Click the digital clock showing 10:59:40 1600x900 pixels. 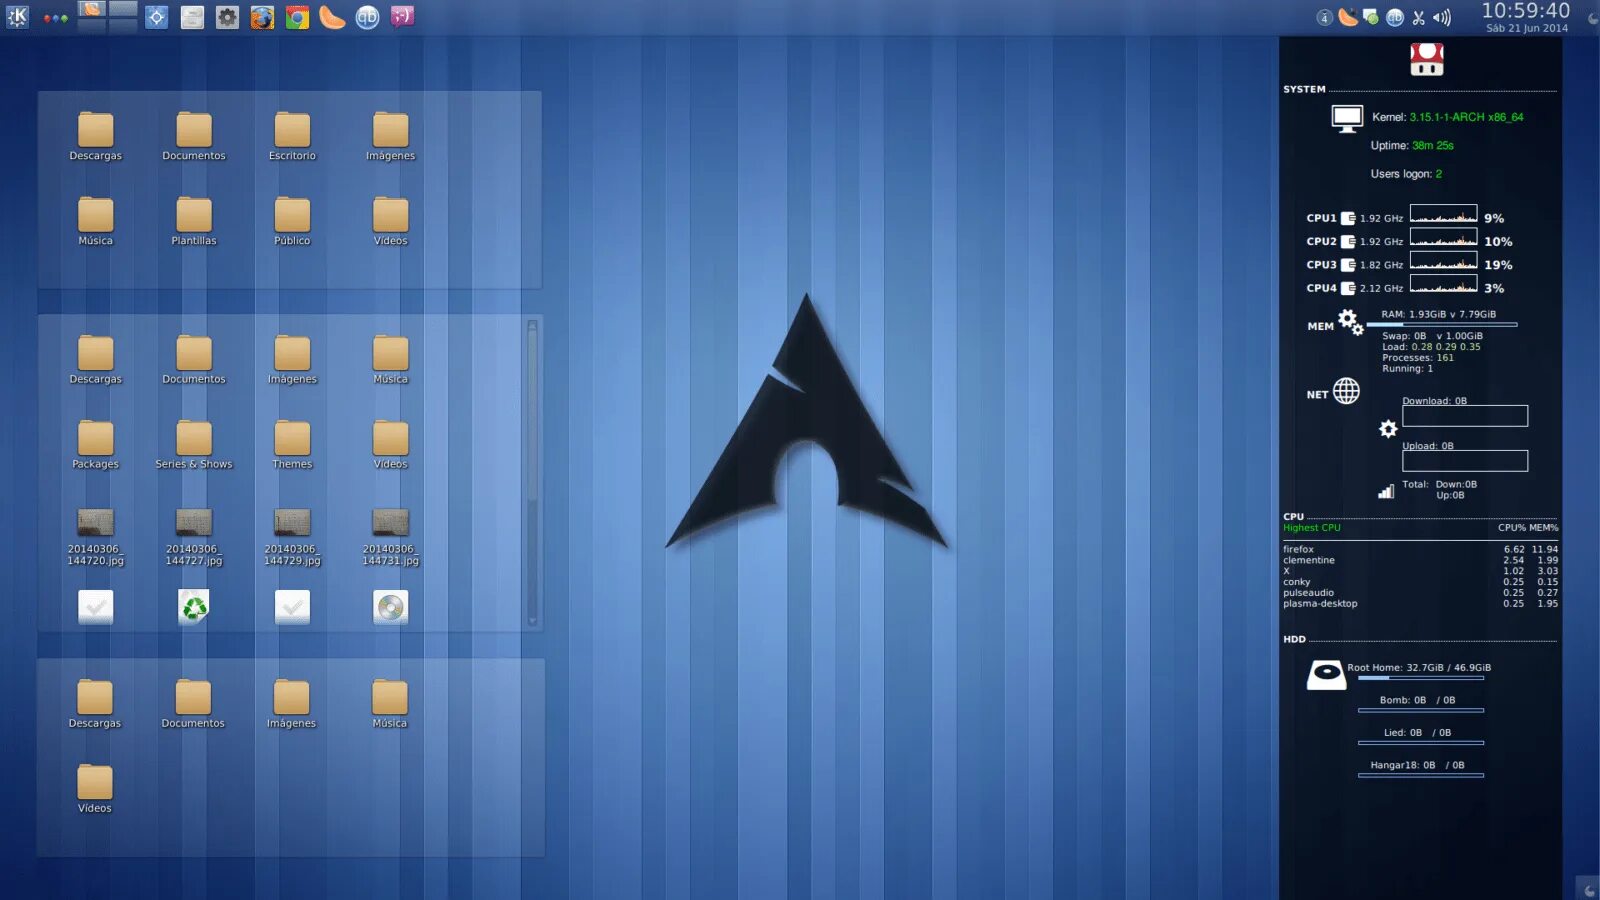click(1526, 11)
